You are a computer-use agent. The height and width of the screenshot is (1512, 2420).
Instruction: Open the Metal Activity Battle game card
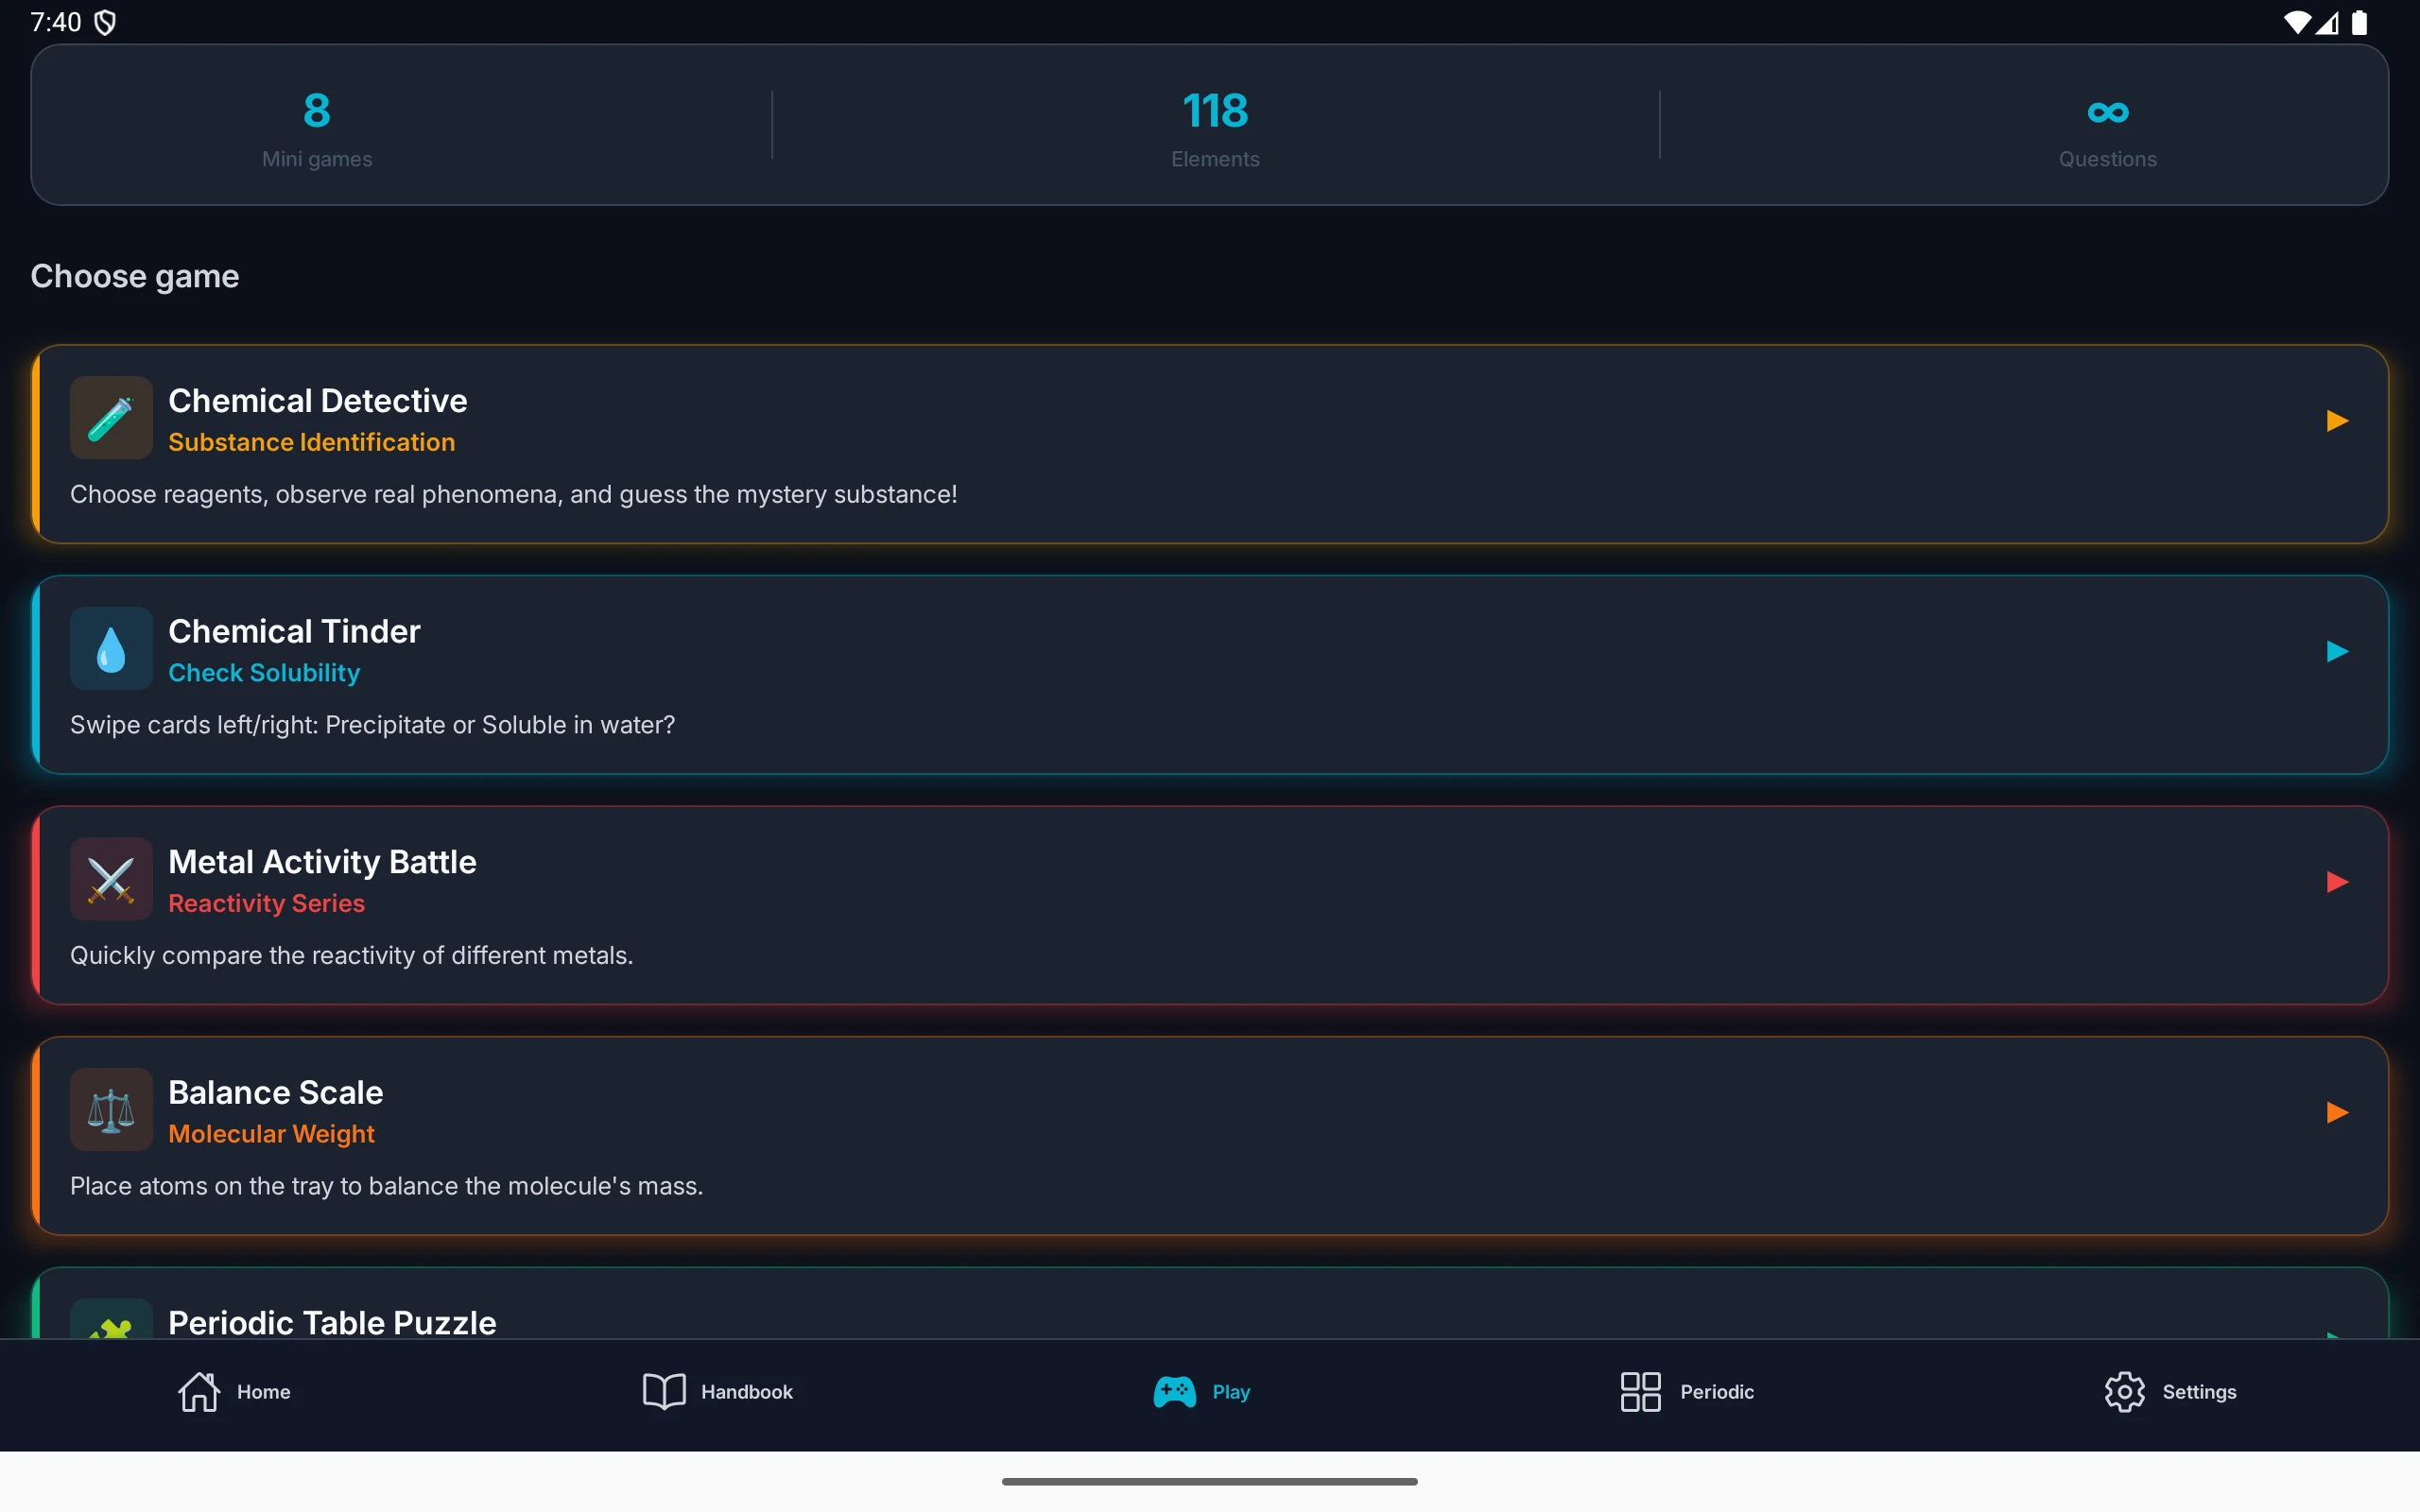pyautogui.click(x=1210, y=905)
